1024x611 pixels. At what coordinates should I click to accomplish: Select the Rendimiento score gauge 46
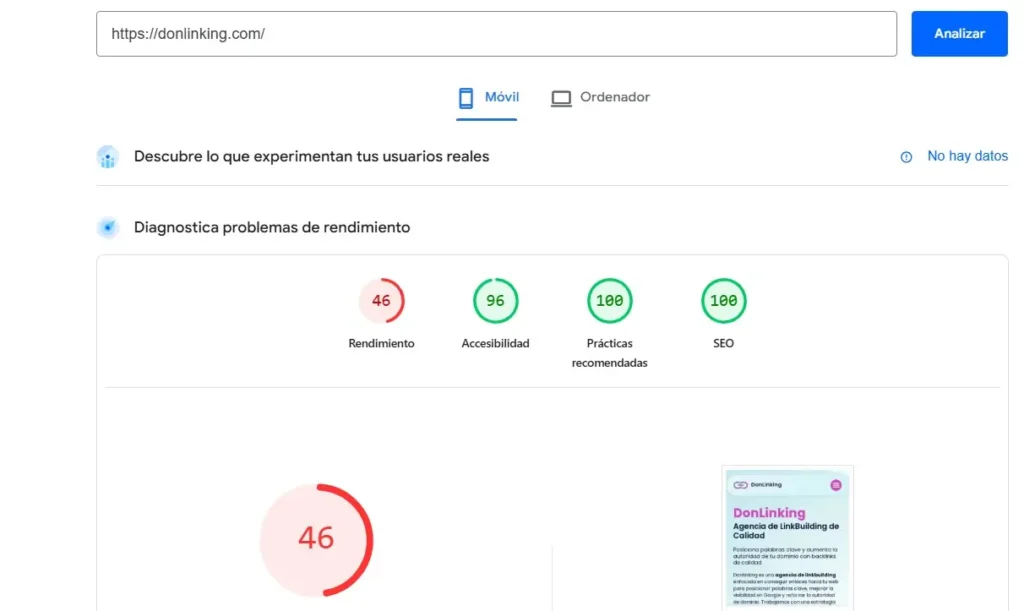[x=381, y=300]
